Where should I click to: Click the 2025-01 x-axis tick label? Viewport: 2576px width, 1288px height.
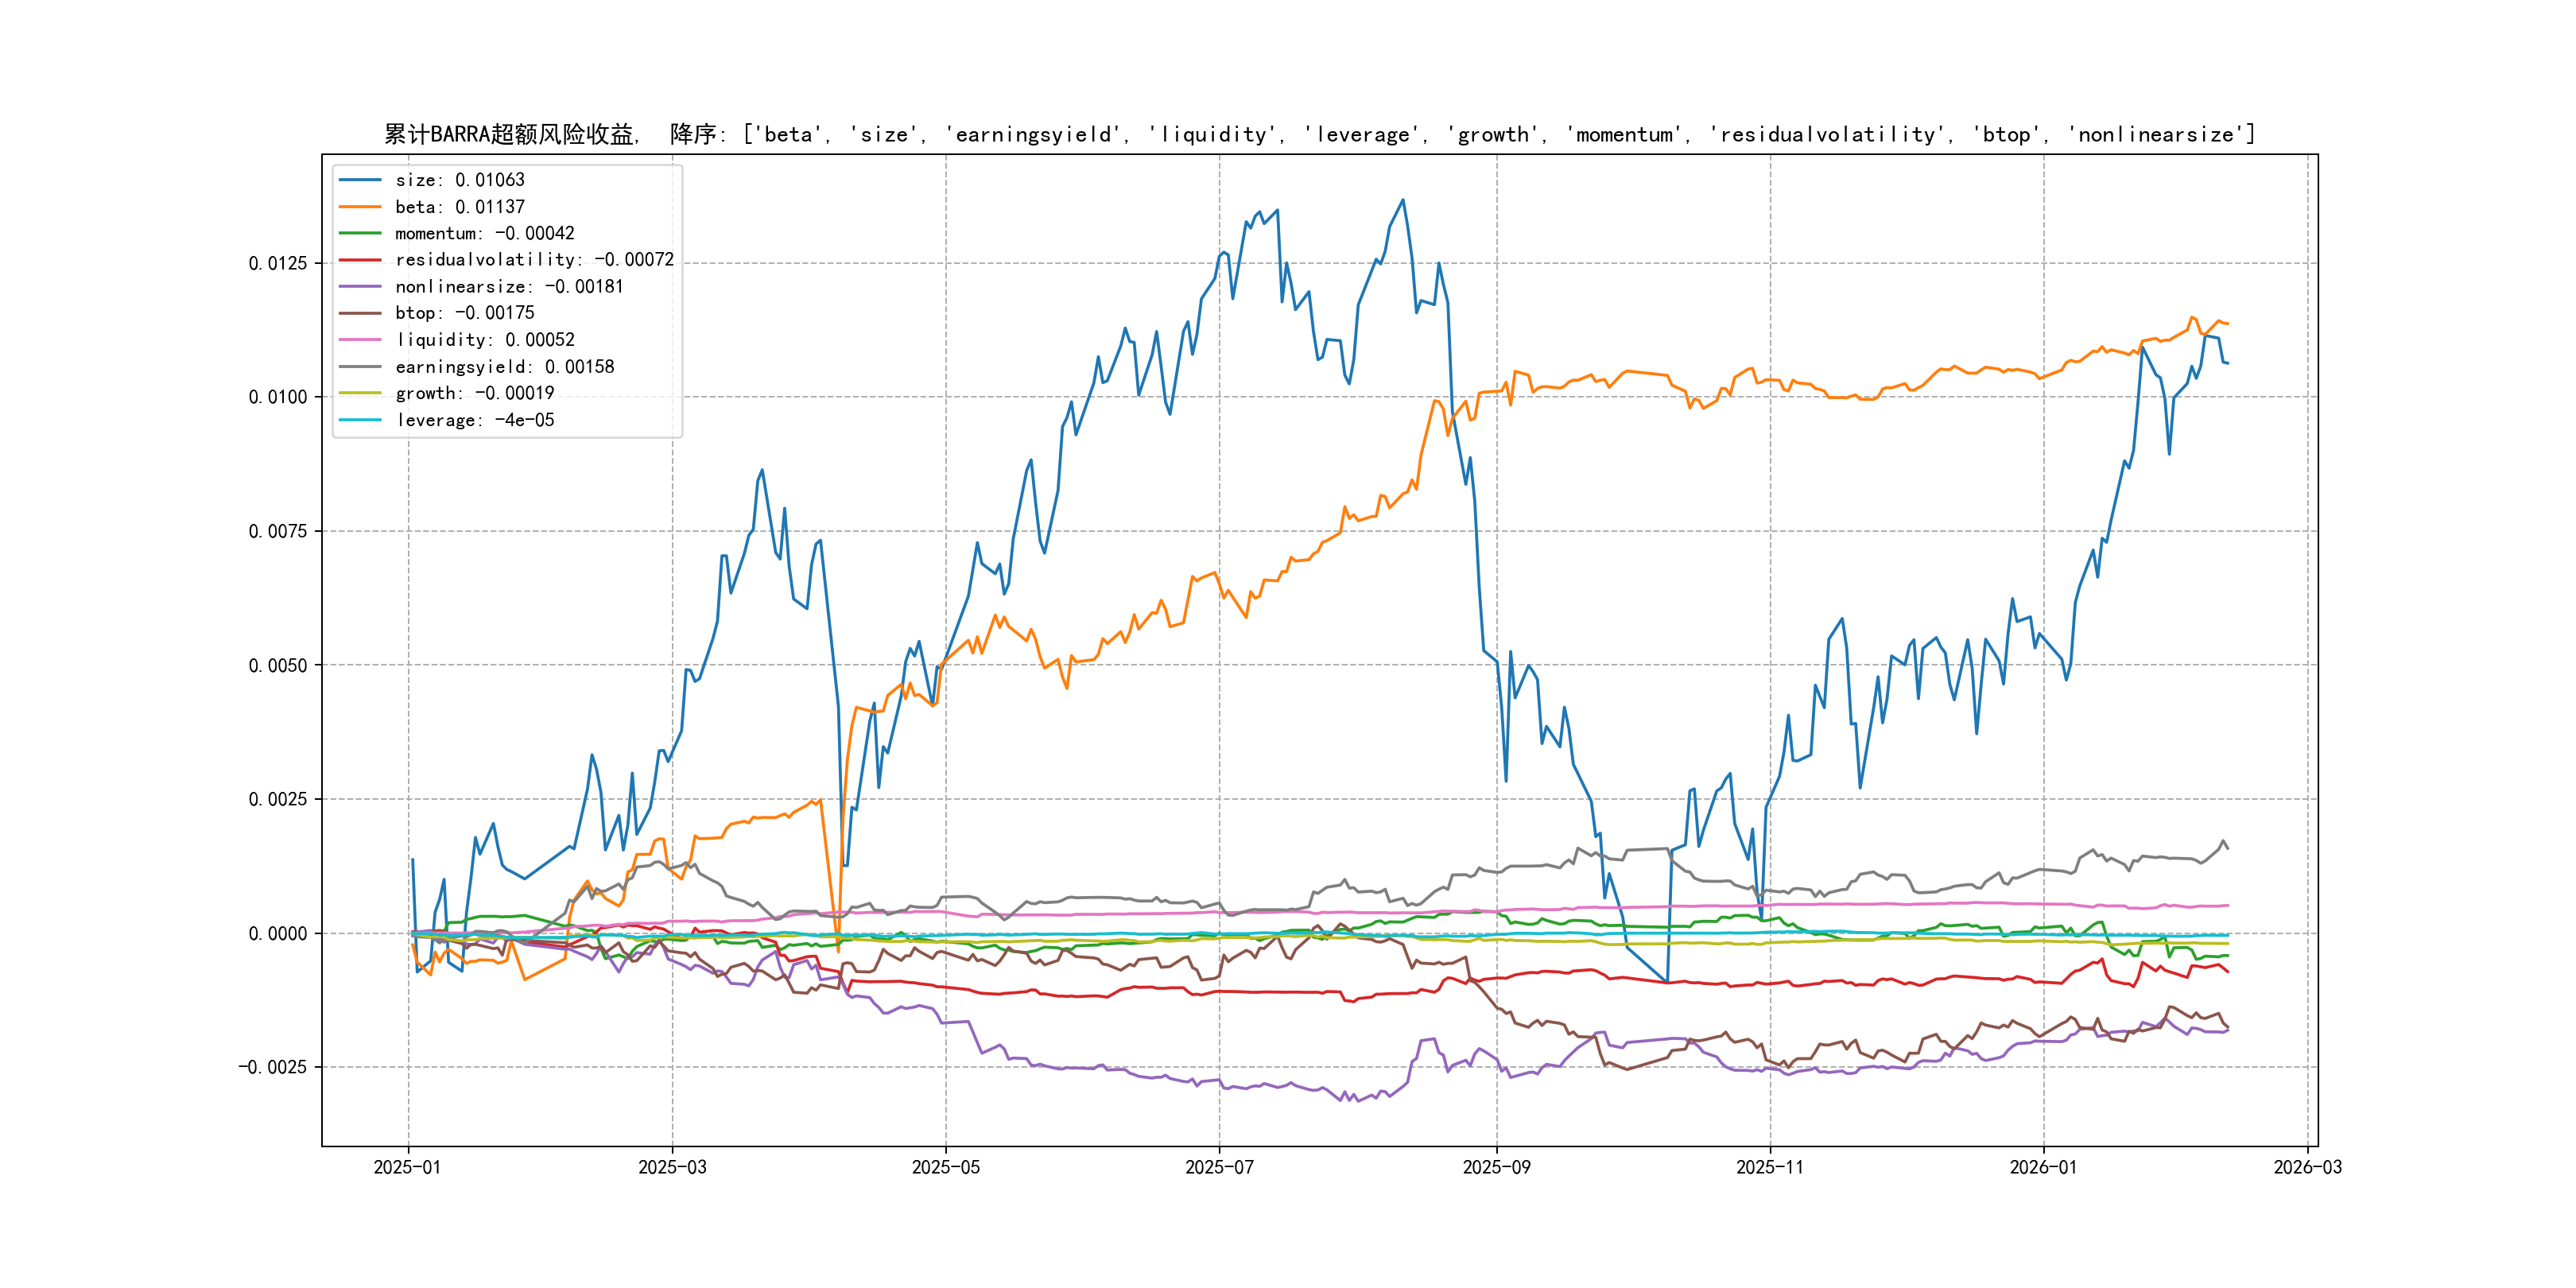tap(407, 1167)
